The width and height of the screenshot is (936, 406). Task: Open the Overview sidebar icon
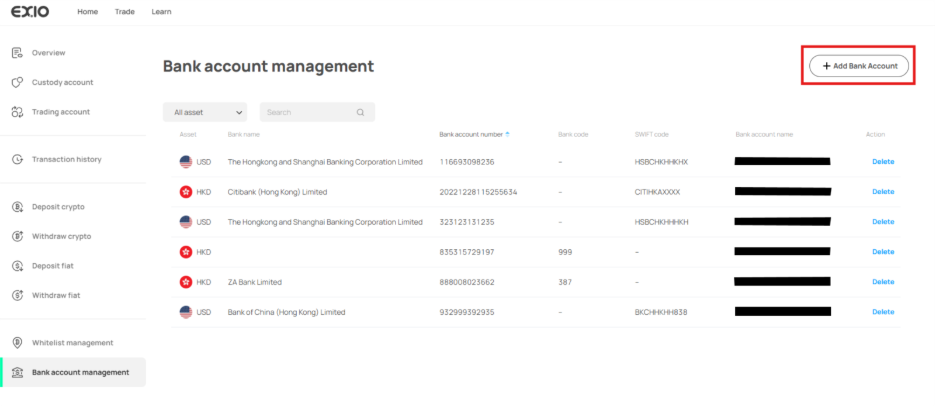pos(17,52)
